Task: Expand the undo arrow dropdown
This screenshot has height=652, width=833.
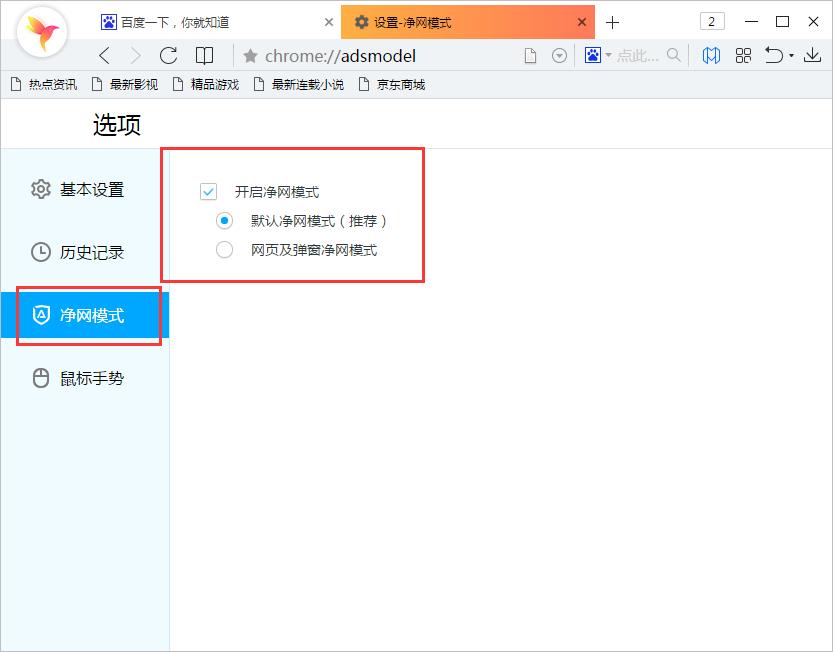Action: click(791, 56)
